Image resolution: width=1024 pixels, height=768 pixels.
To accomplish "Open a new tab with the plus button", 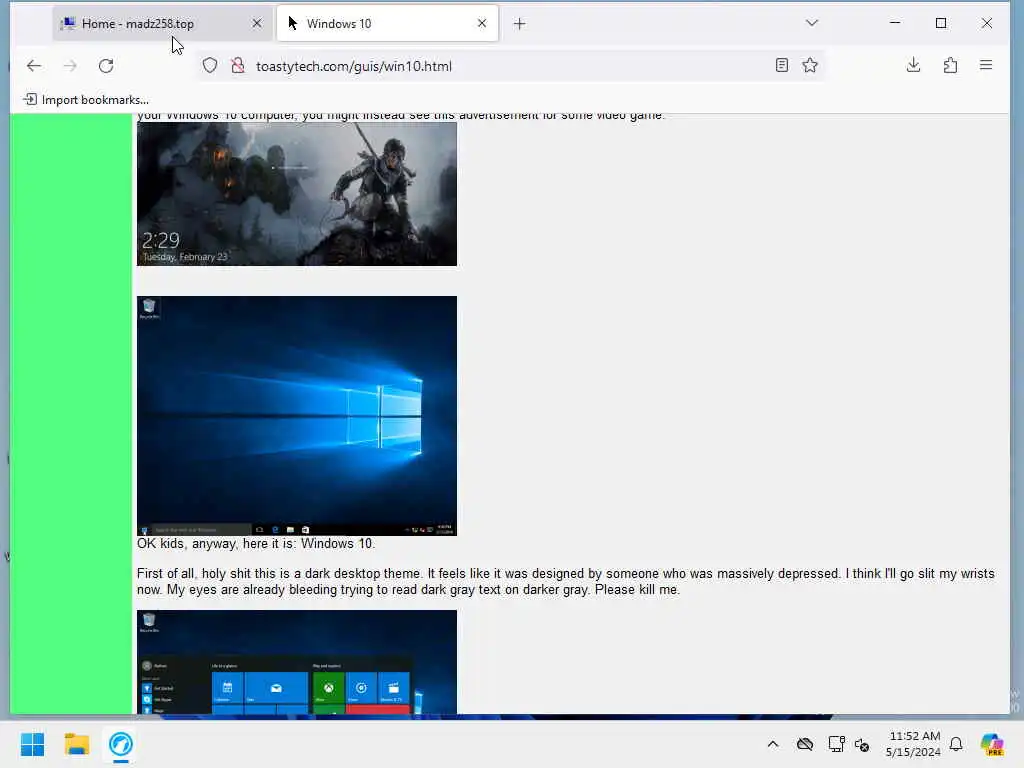I will point(519,24).
